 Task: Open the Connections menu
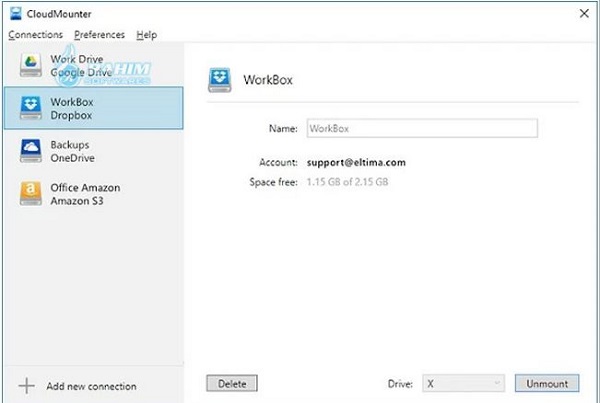click(36, 35)
